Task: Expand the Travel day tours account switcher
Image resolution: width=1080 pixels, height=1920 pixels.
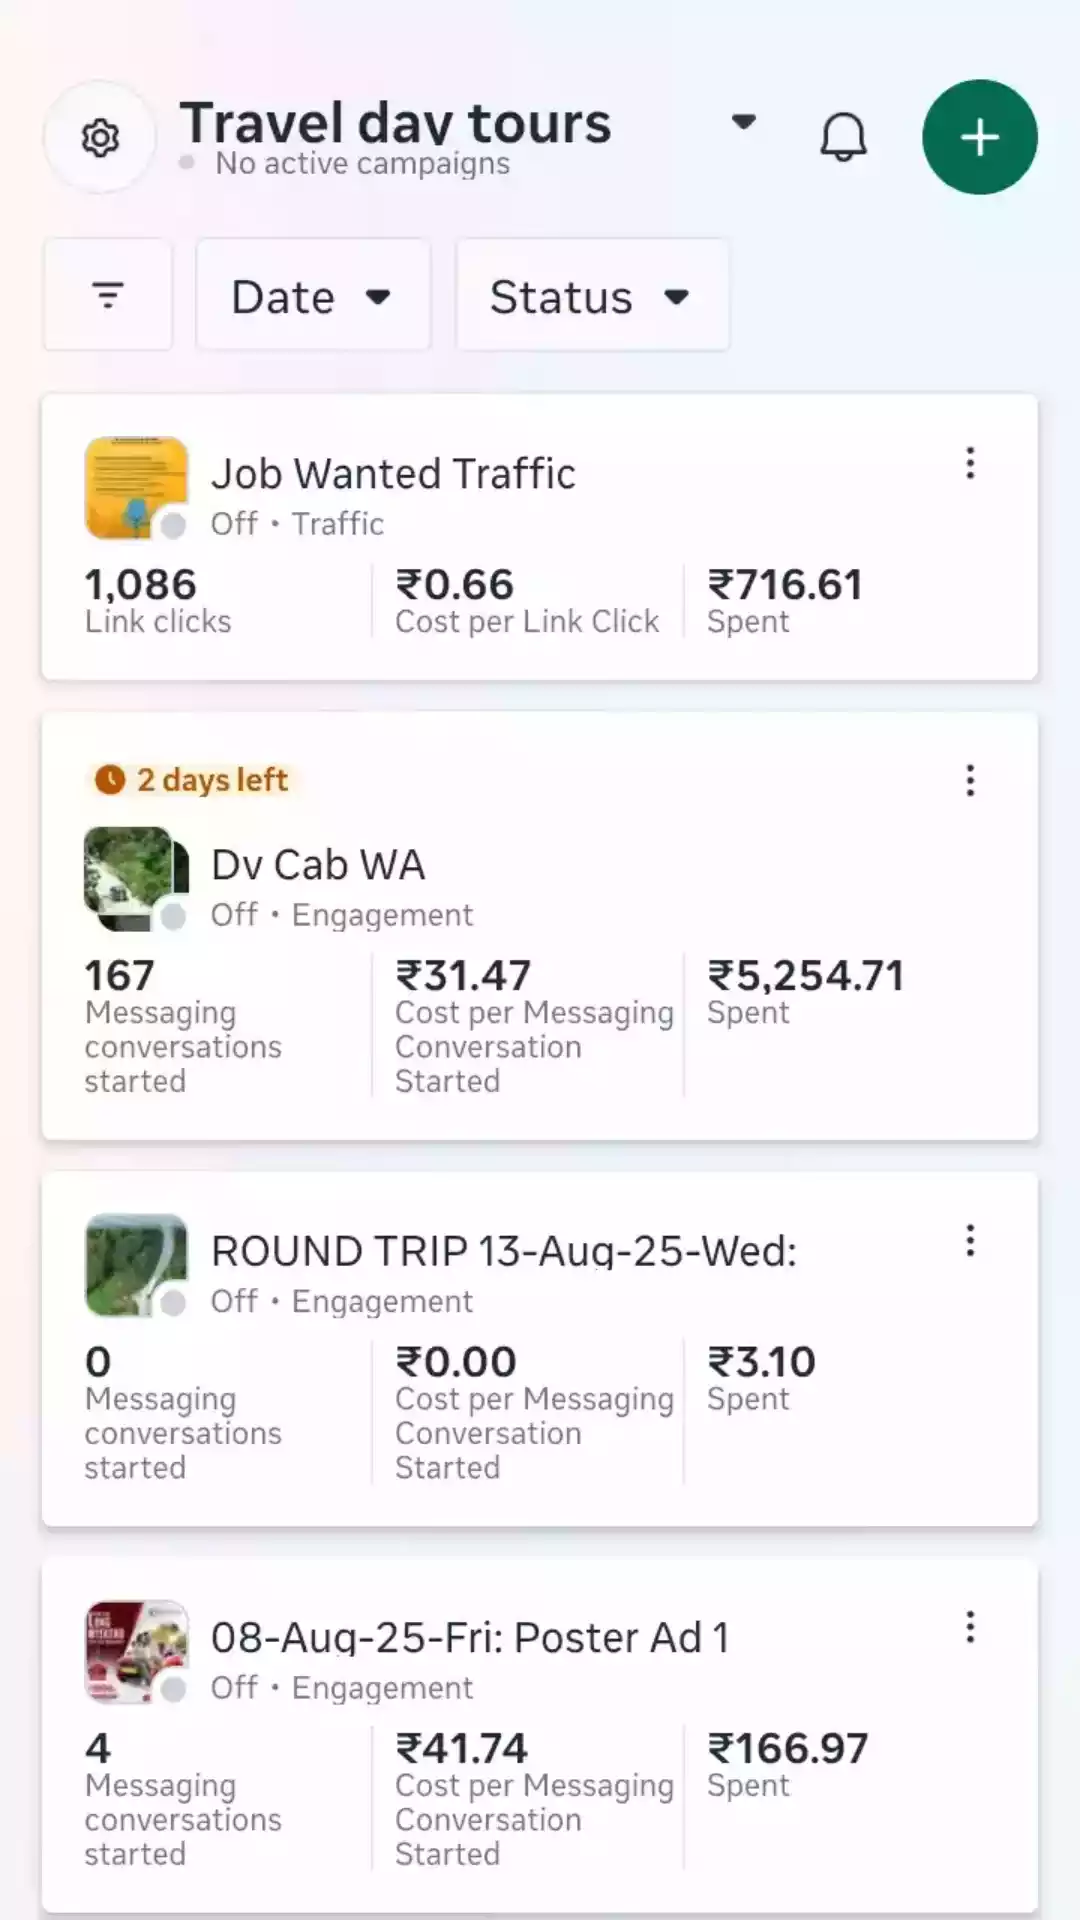Action: [x=743, y=122]
